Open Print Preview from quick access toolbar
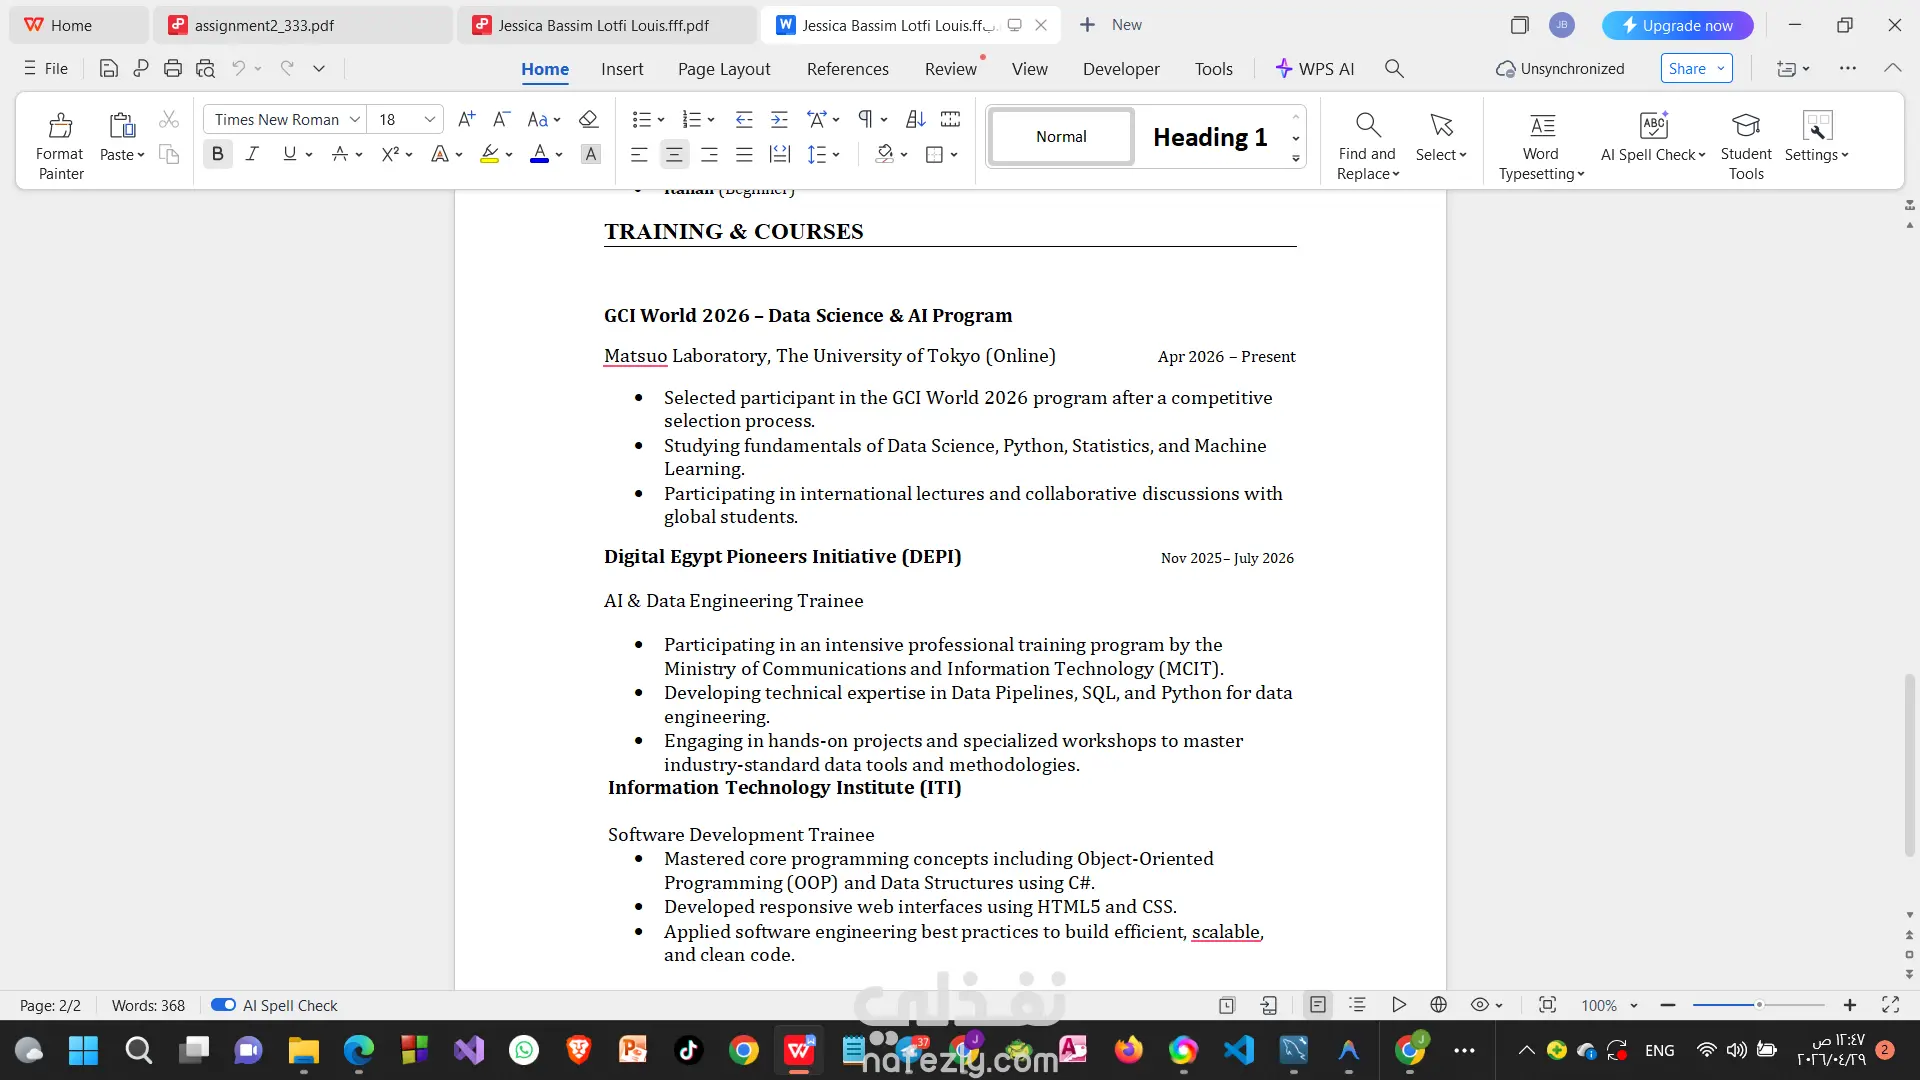 coord(205,69)
